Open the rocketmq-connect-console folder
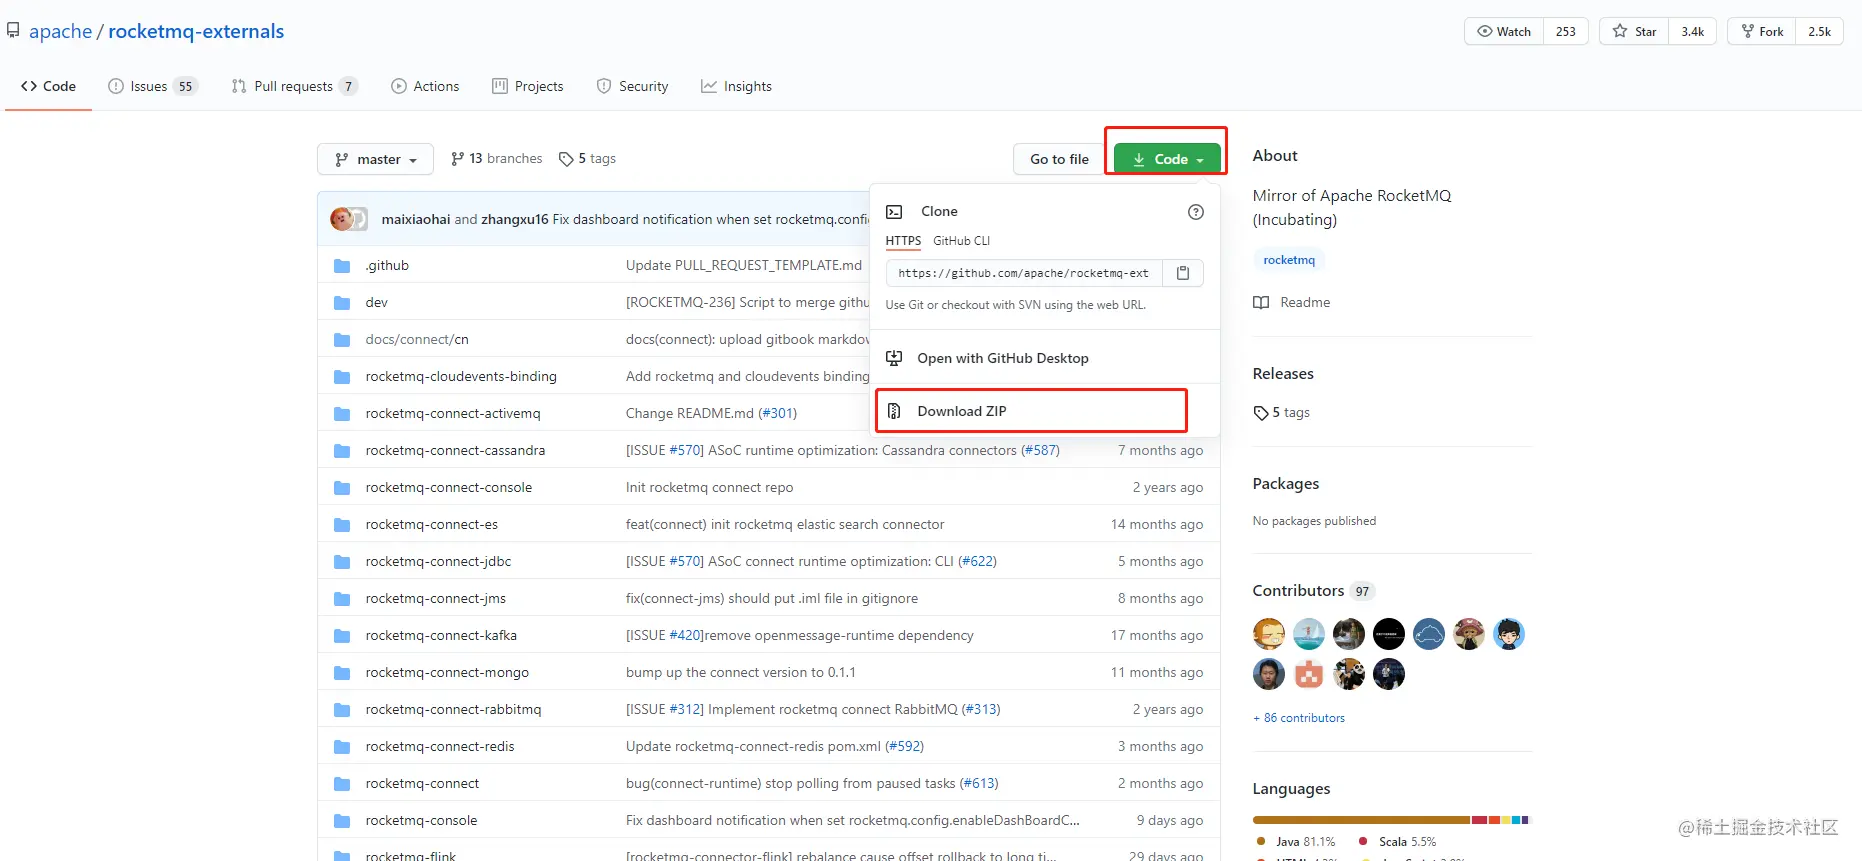Screen dimensions: 1862x861 (448, 488)
